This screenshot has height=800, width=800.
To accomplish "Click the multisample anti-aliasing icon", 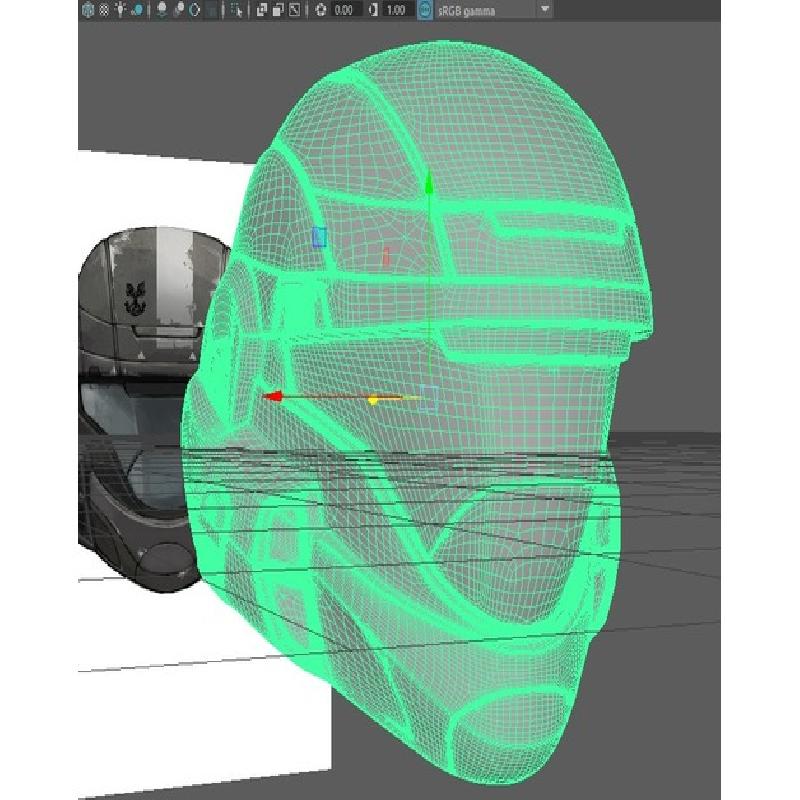I will pyautogui.click(x=193, y=10).
